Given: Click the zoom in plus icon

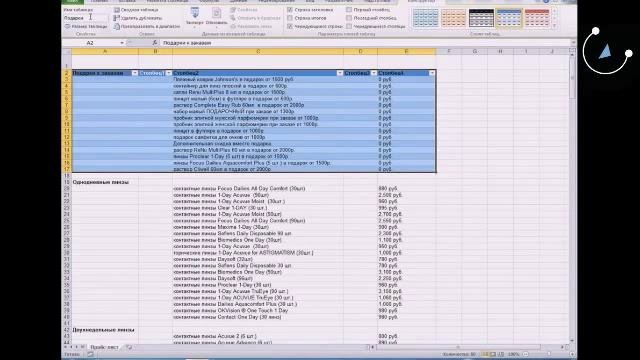Looking at the screenshot, I should tap(572, 354).
